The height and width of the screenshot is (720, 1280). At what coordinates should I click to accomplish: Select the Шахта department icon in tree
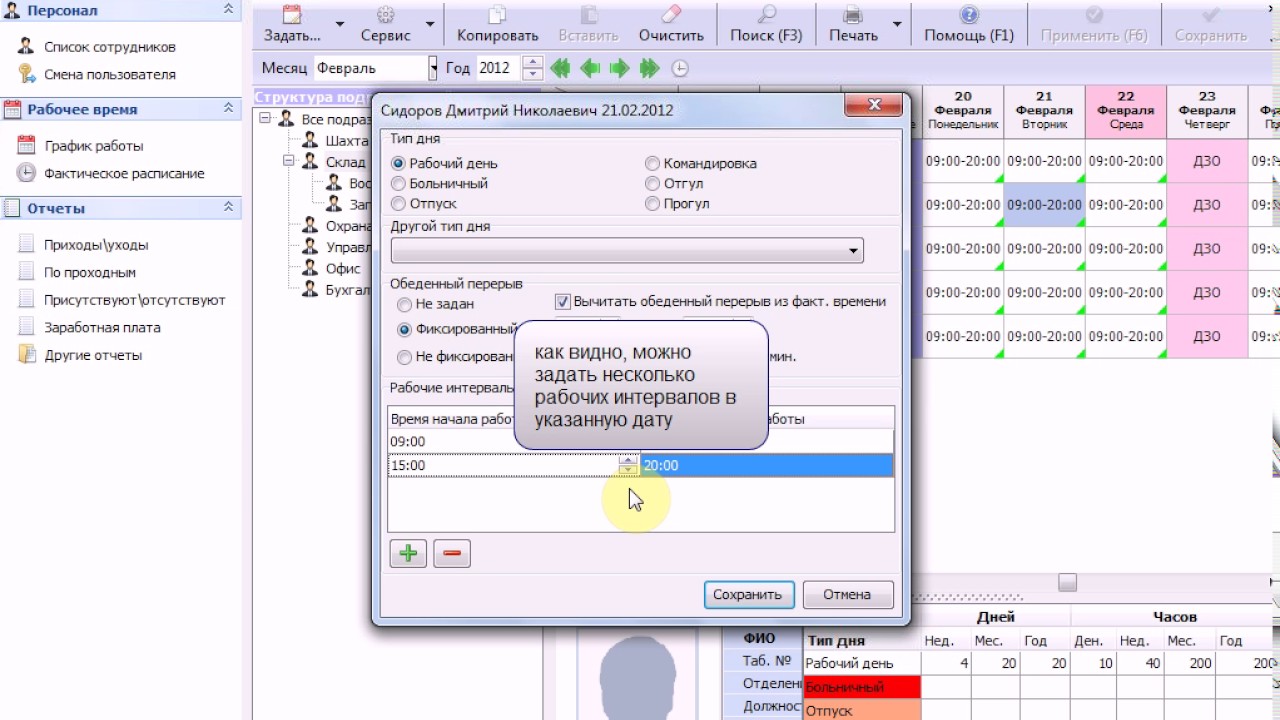tap(310, 140)
